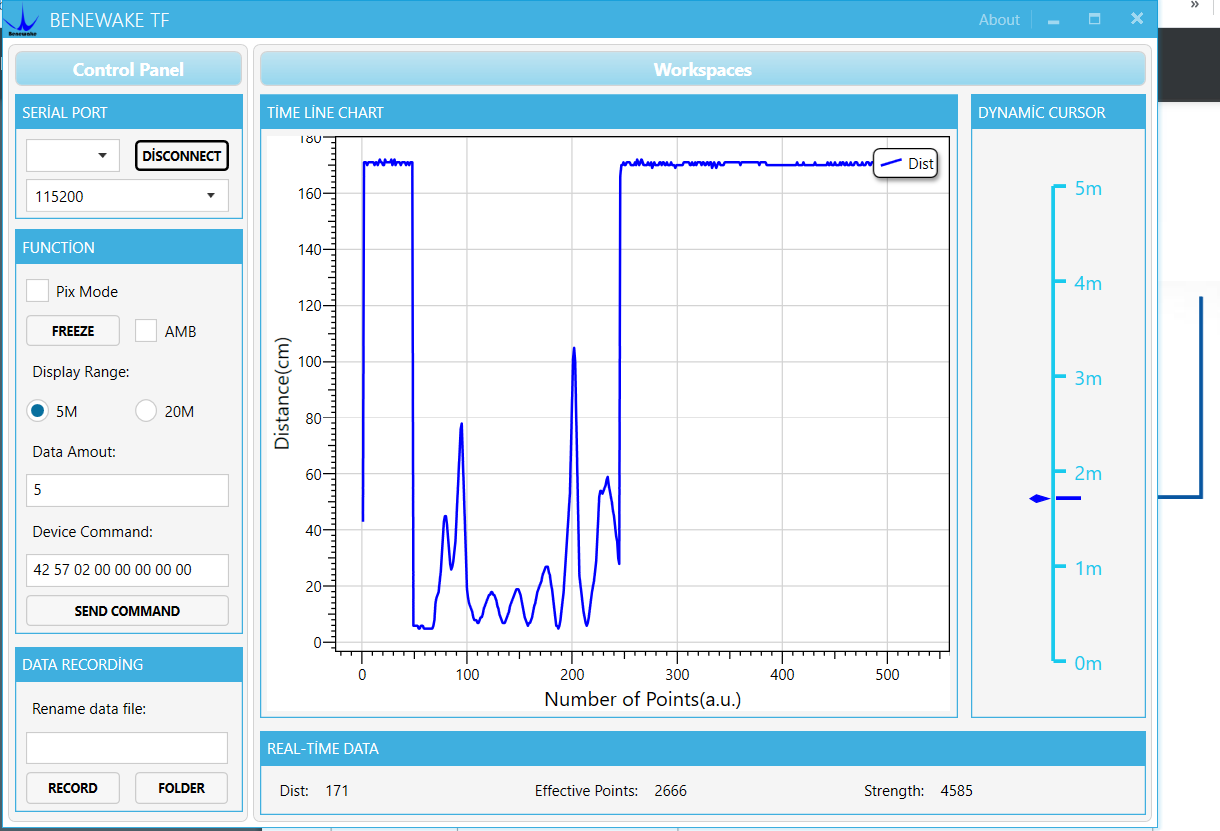Open the data FOLDER button
The width and height of the screenshot is (1220, 831).
[x=182, y=788]
